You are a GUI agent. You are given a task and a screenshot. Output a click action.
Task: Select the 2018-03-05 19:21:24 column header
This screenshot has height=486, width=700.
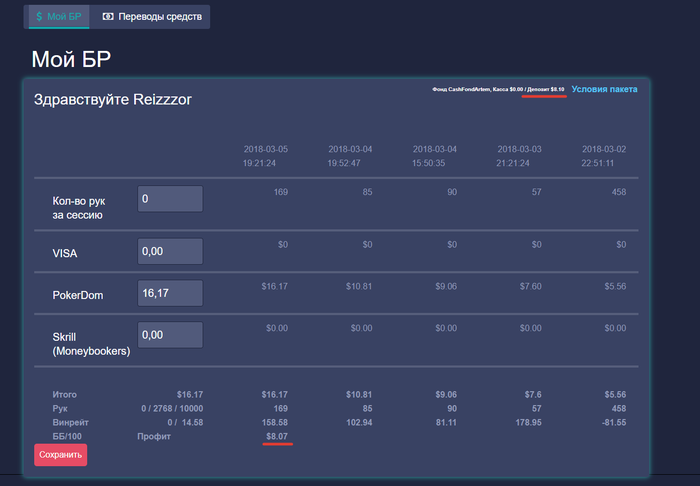click(265, 156)
